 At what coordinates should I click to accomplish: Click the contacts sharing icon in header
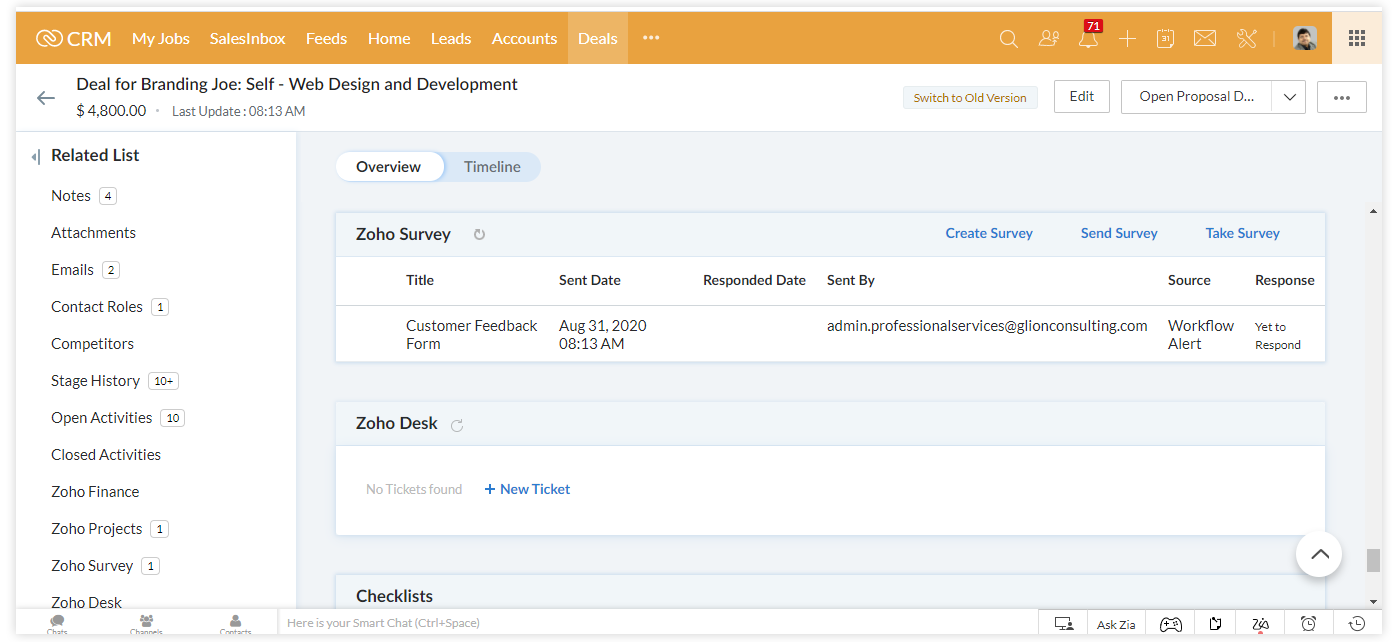[1048, 39]
